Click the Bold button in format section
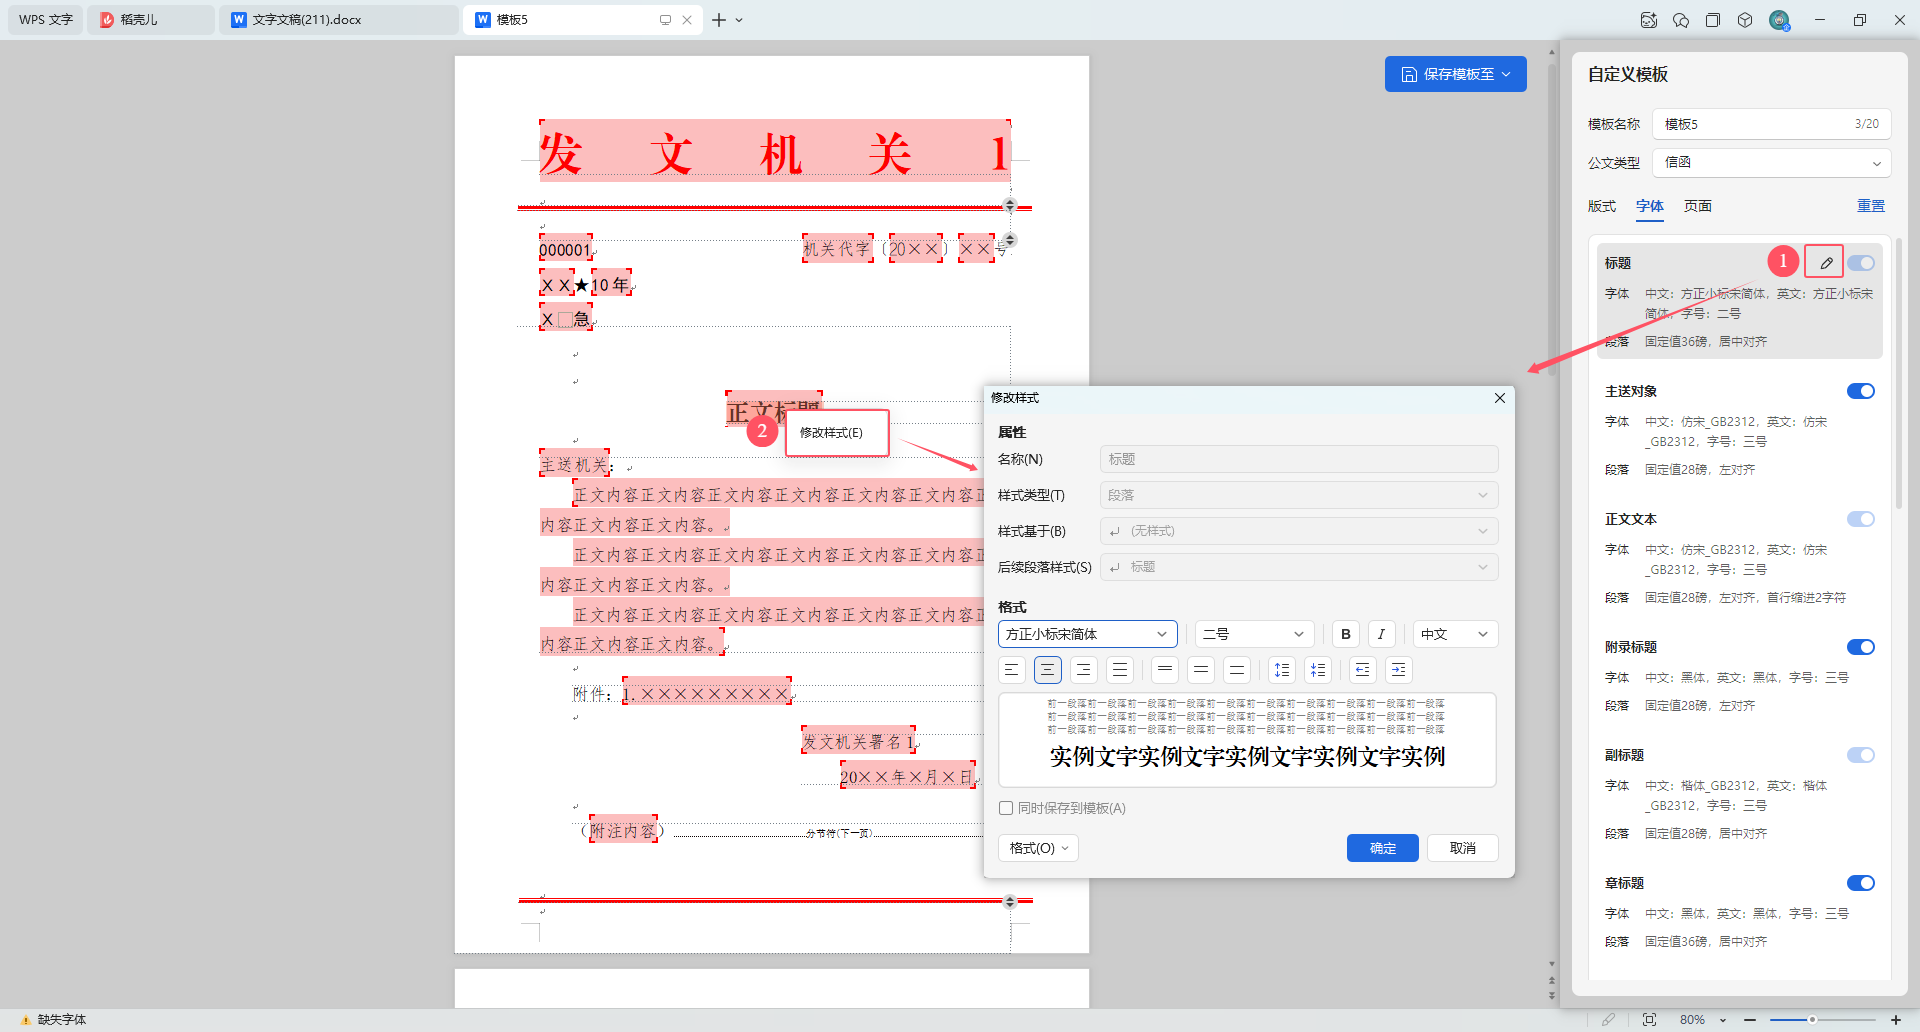Image resolution: width=1920 pixels, height=1032 pixels. click(x=1345, y=634)
